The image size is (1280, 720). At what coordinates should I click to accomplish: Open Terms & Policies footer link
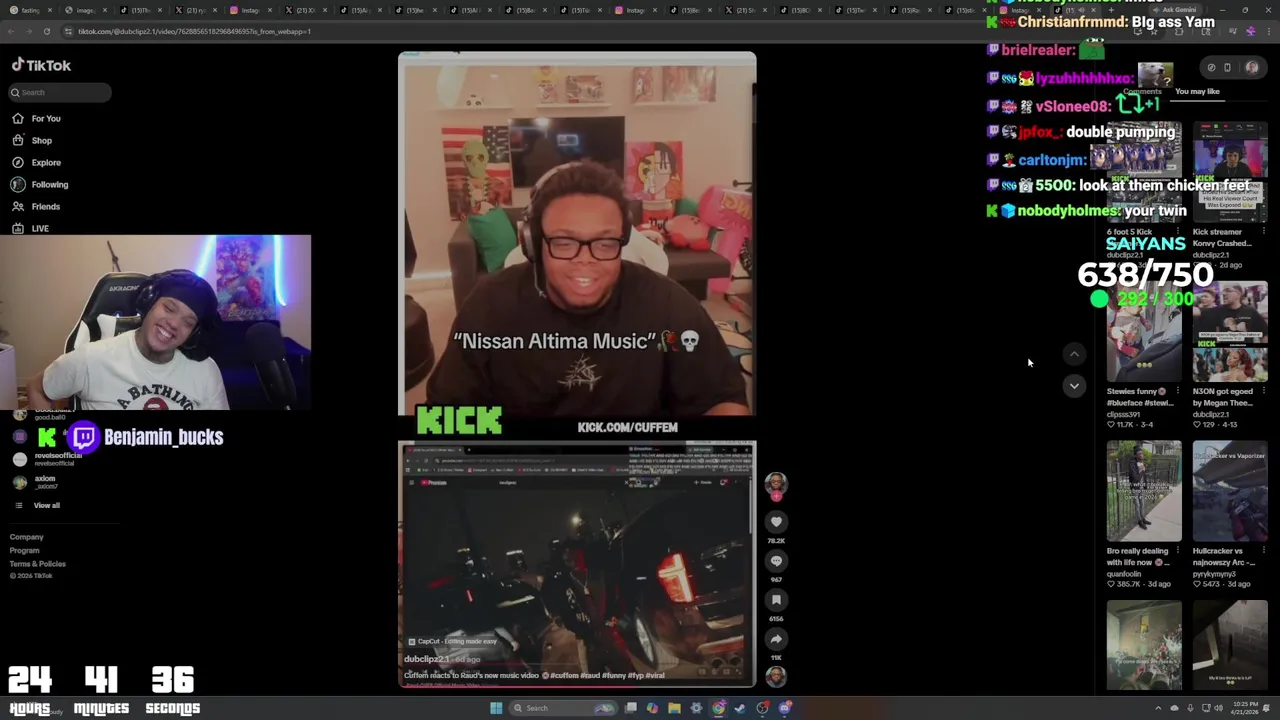(x=38, y=564)
